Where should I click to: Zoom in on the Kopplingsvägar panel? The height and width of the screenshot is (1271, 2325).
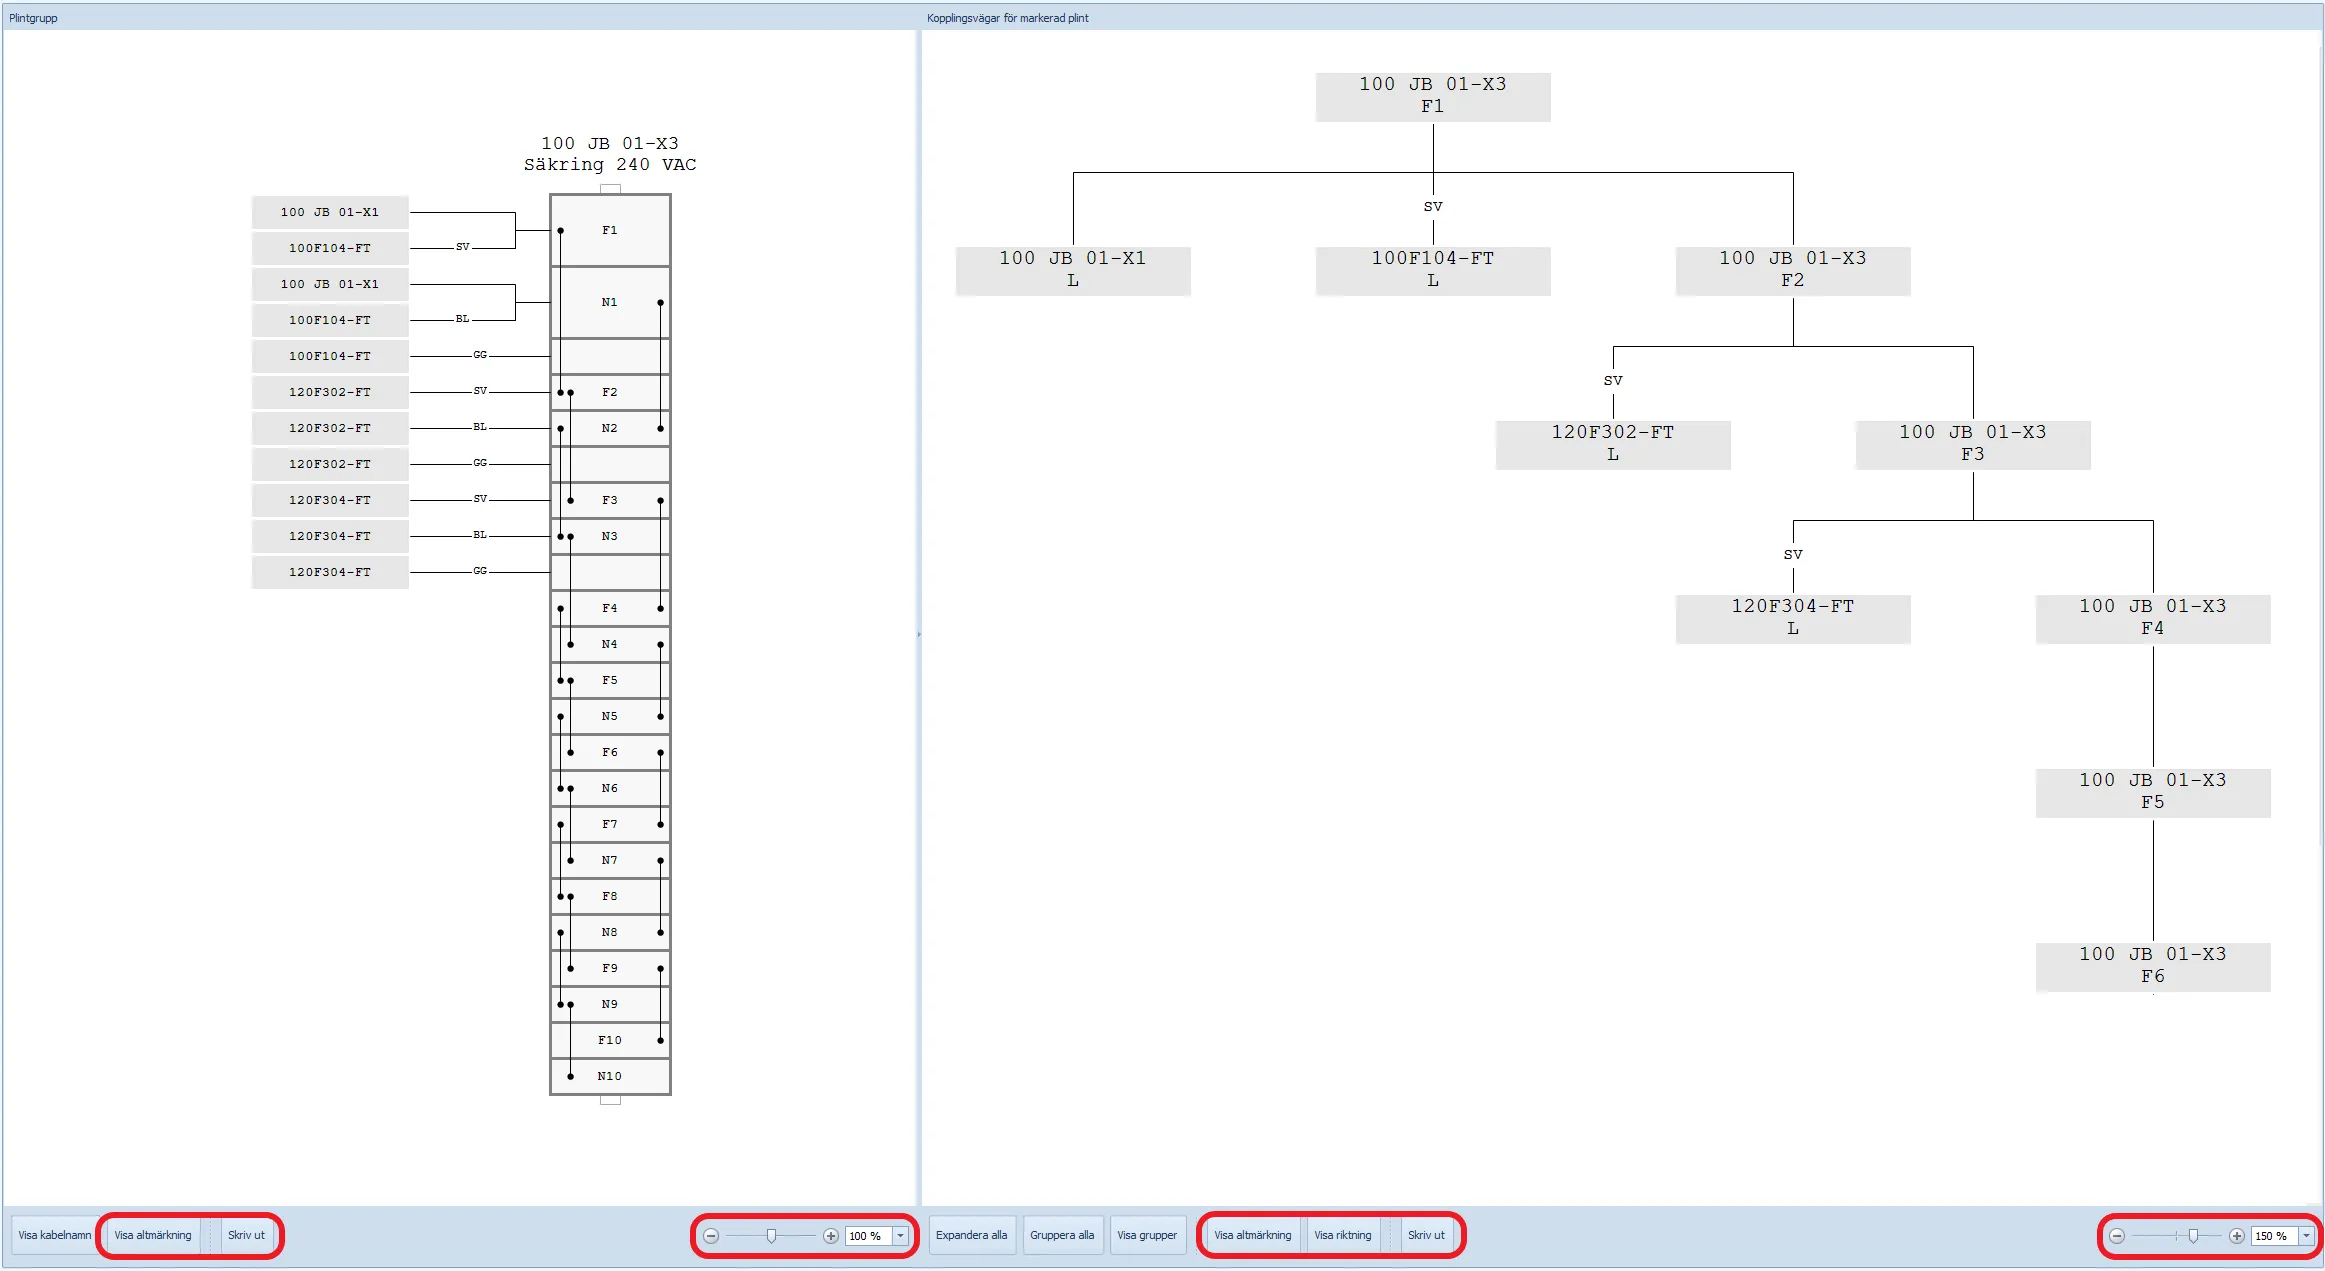[2237, 1236]
